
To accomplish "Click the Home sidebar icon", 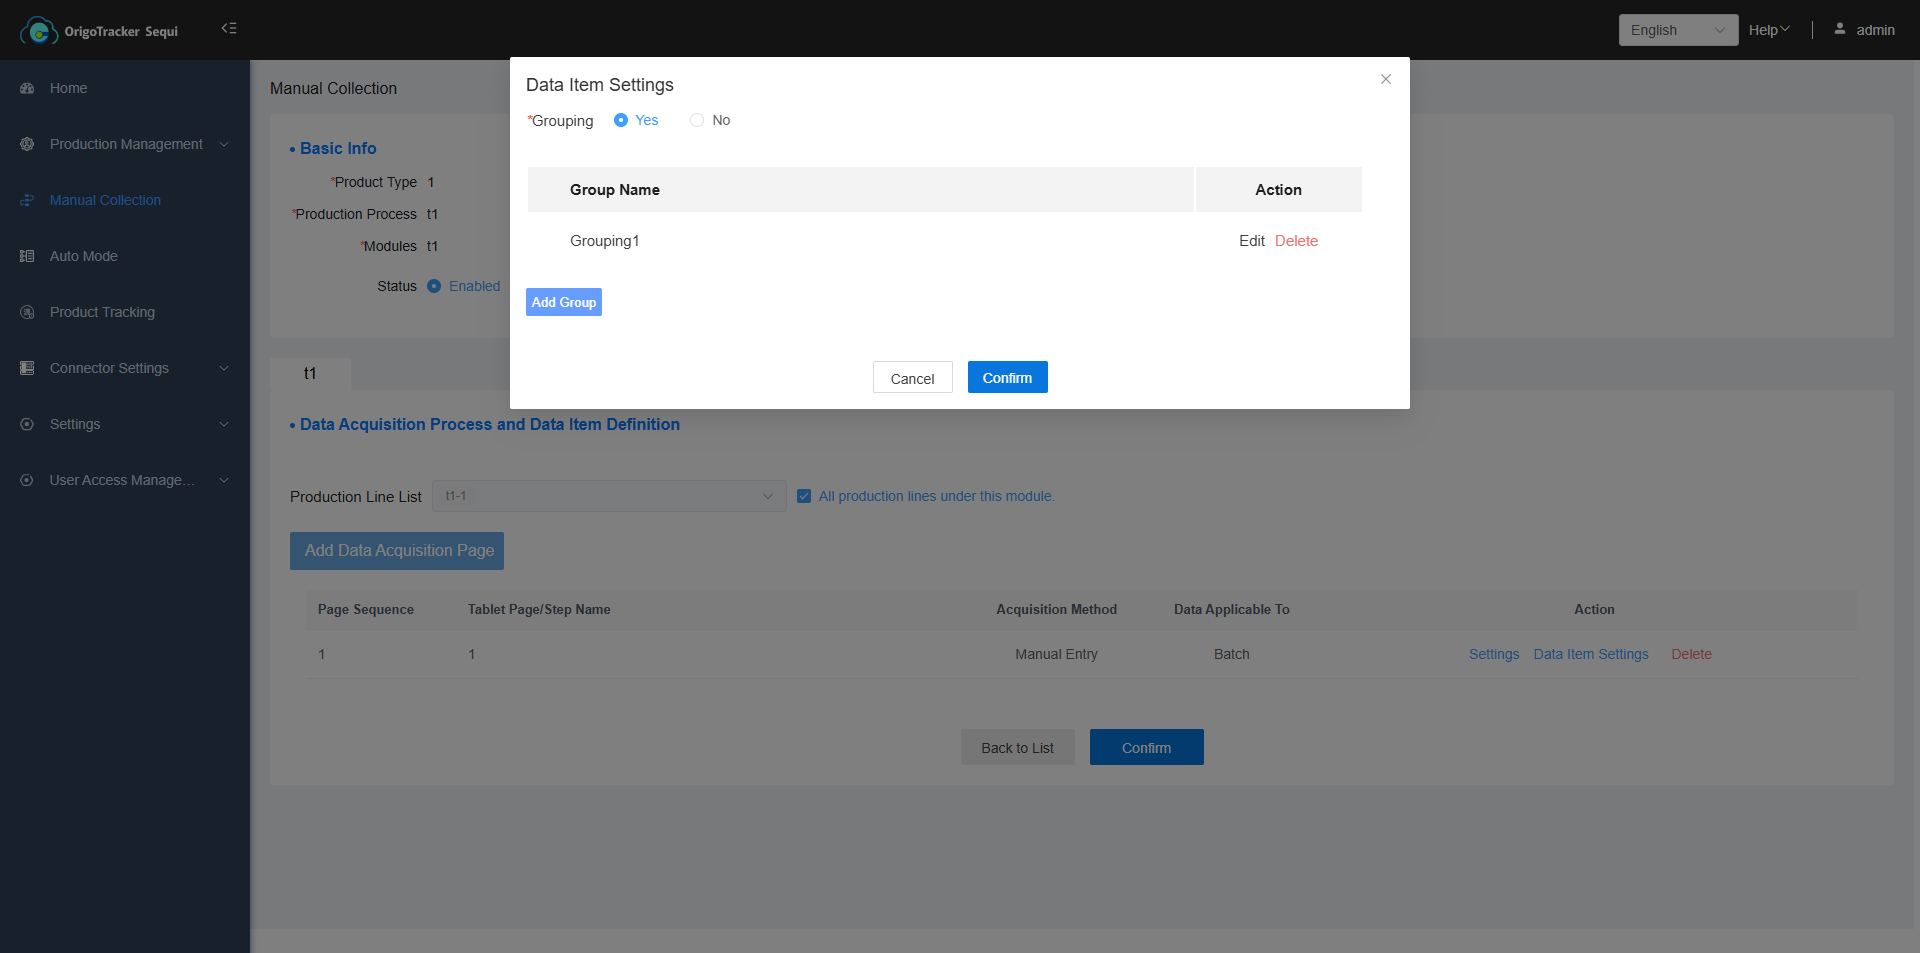I will (27, 88).
